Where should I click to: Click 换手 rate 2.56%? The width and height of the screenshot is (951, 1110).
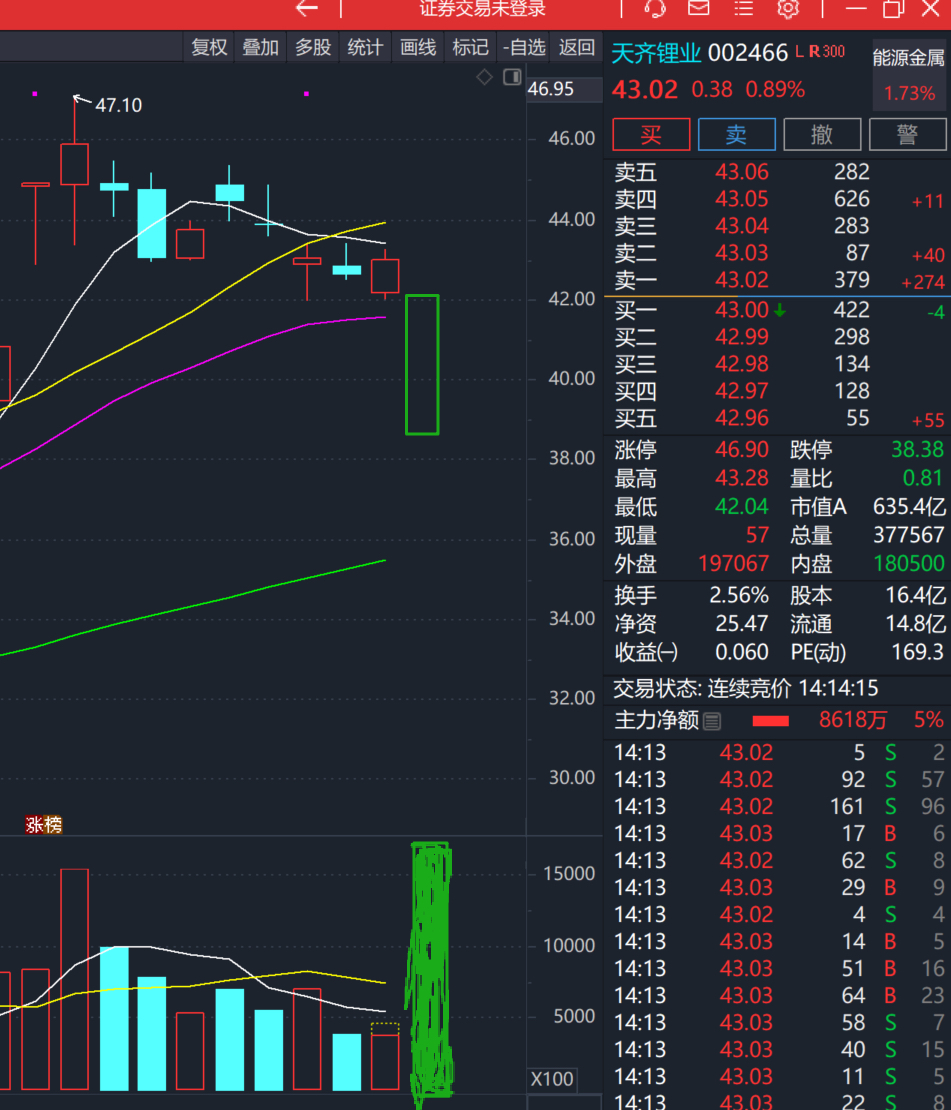click(739, 595)
